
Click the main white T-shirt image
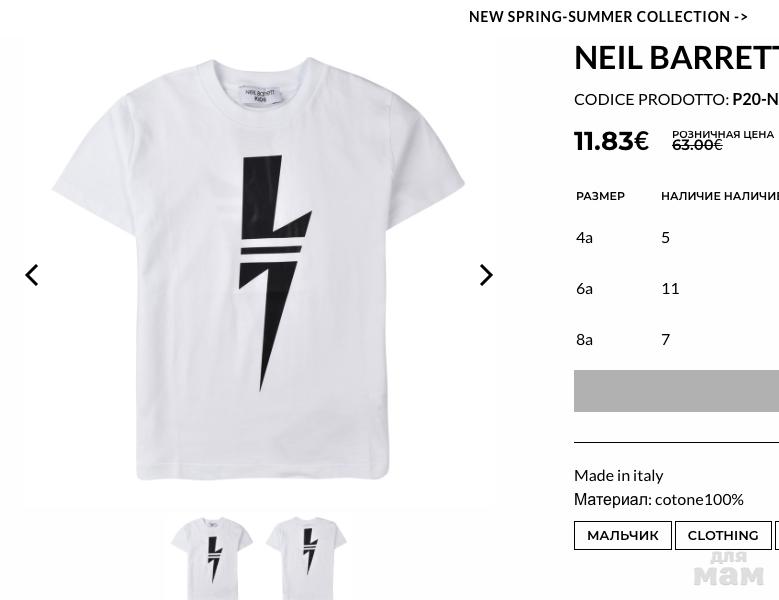click(x=260, y=270)
